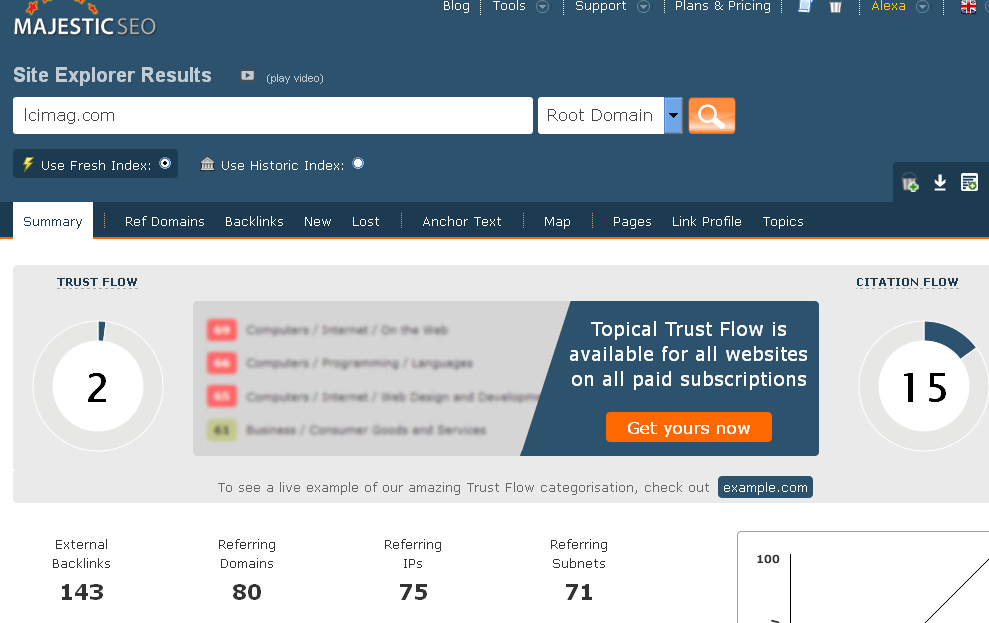The width and height of the screenshot is (989, 623).
Task: Click the play video icon
Action: click(x=247, y=76)
